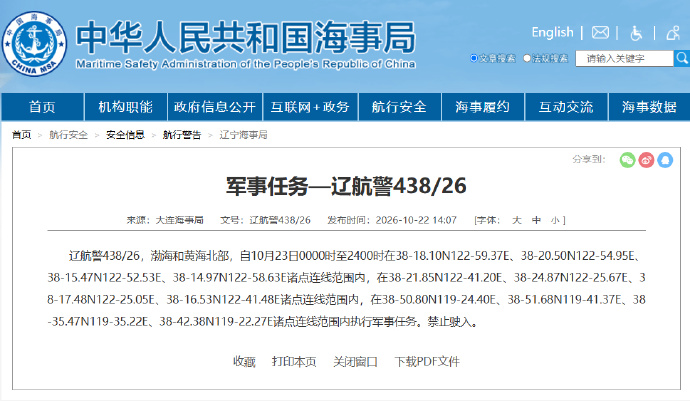Open the accessibility wheelchair icon
This screenshot has width=690, height=401.
[636, 33]
